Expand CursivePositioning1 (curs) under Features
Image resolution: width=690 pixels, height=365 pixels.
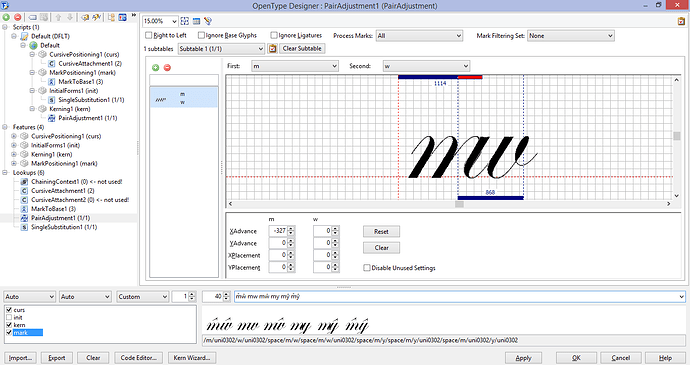14,136
